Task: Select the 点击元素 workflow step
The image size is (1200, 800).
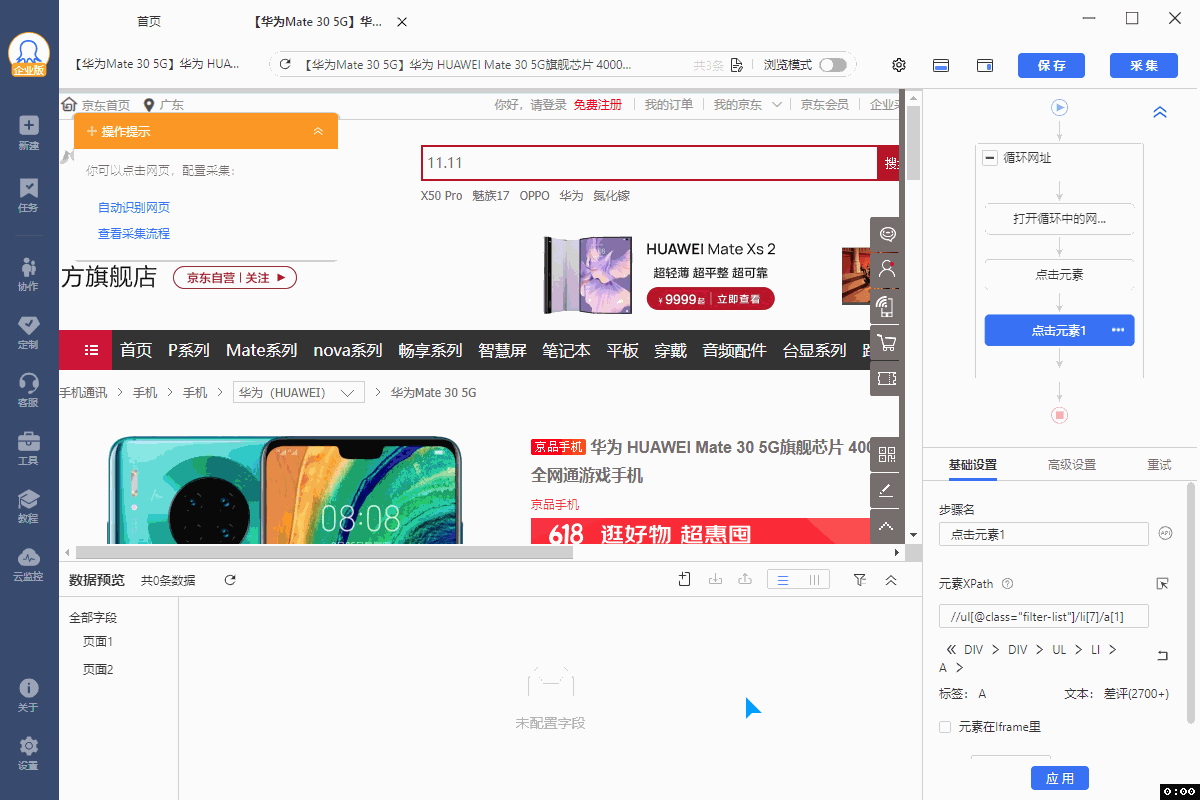Action: pos(1060,274)
